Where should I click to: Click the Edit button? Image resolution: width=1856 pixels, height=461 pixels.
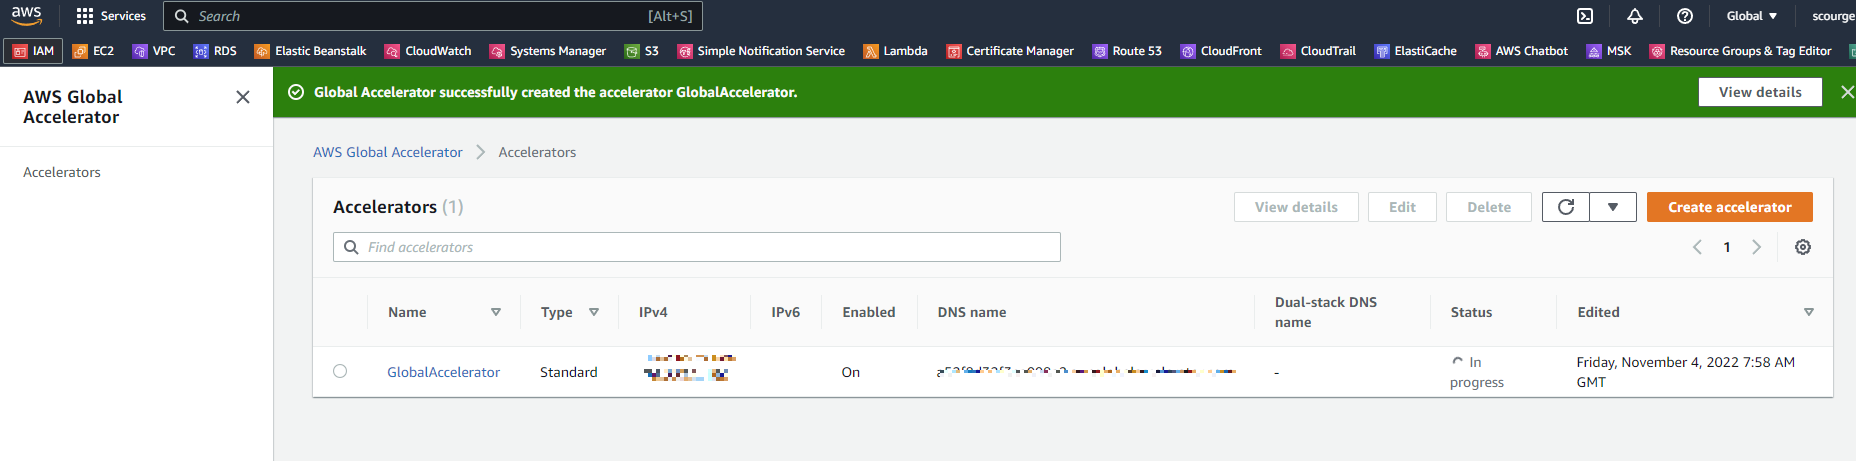click(x=1402, y=207)
